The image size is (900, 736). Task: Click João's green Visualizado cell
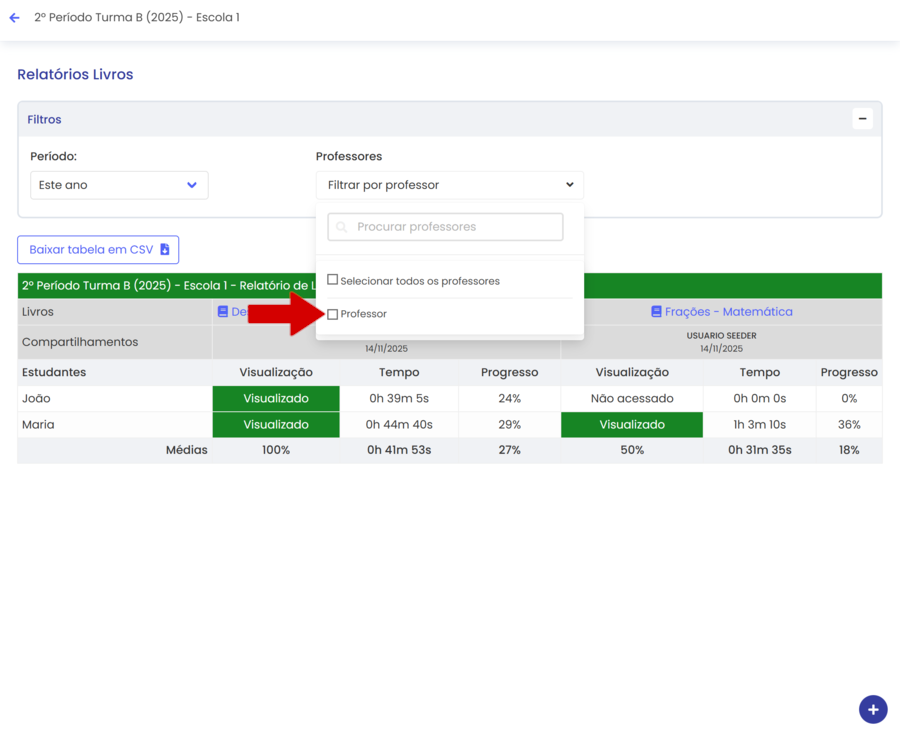(276, 398)
